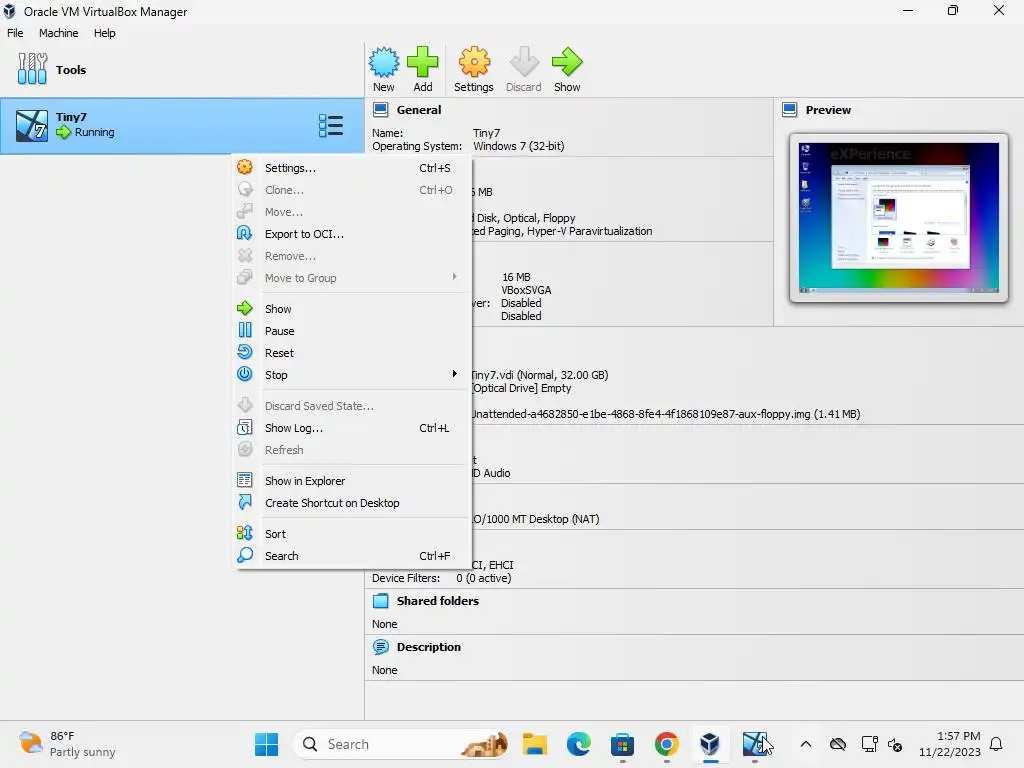Screen dimensions: 1024x768
Task: Select Show in Explorer menu entry
Action: (x=353, y=481)
